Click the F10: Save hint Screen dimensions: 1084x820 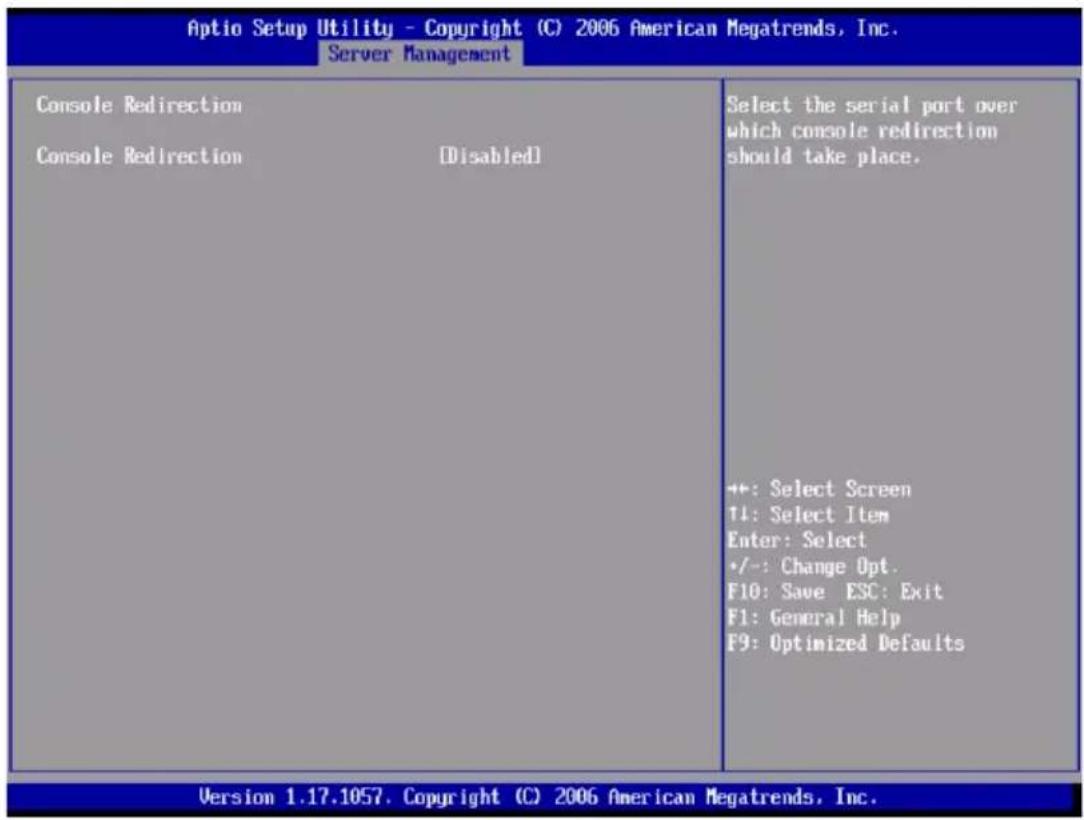776,592
